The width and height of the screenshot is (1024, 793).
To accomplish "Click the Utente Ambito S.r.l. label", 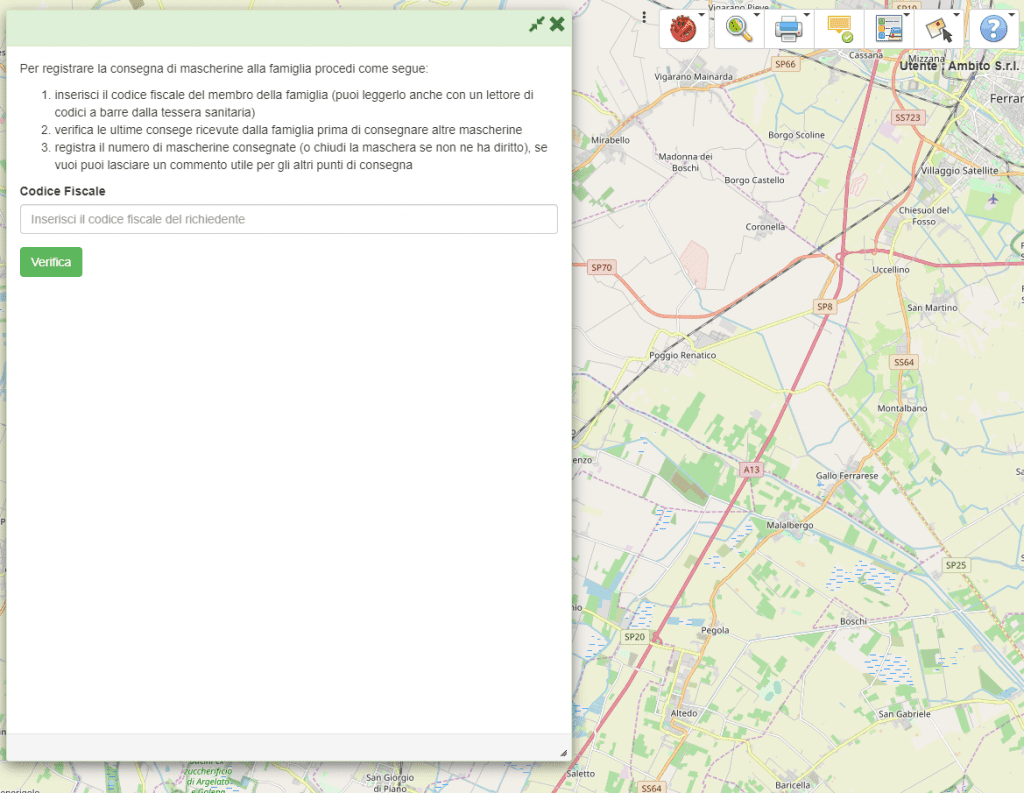I will (959, 65).
